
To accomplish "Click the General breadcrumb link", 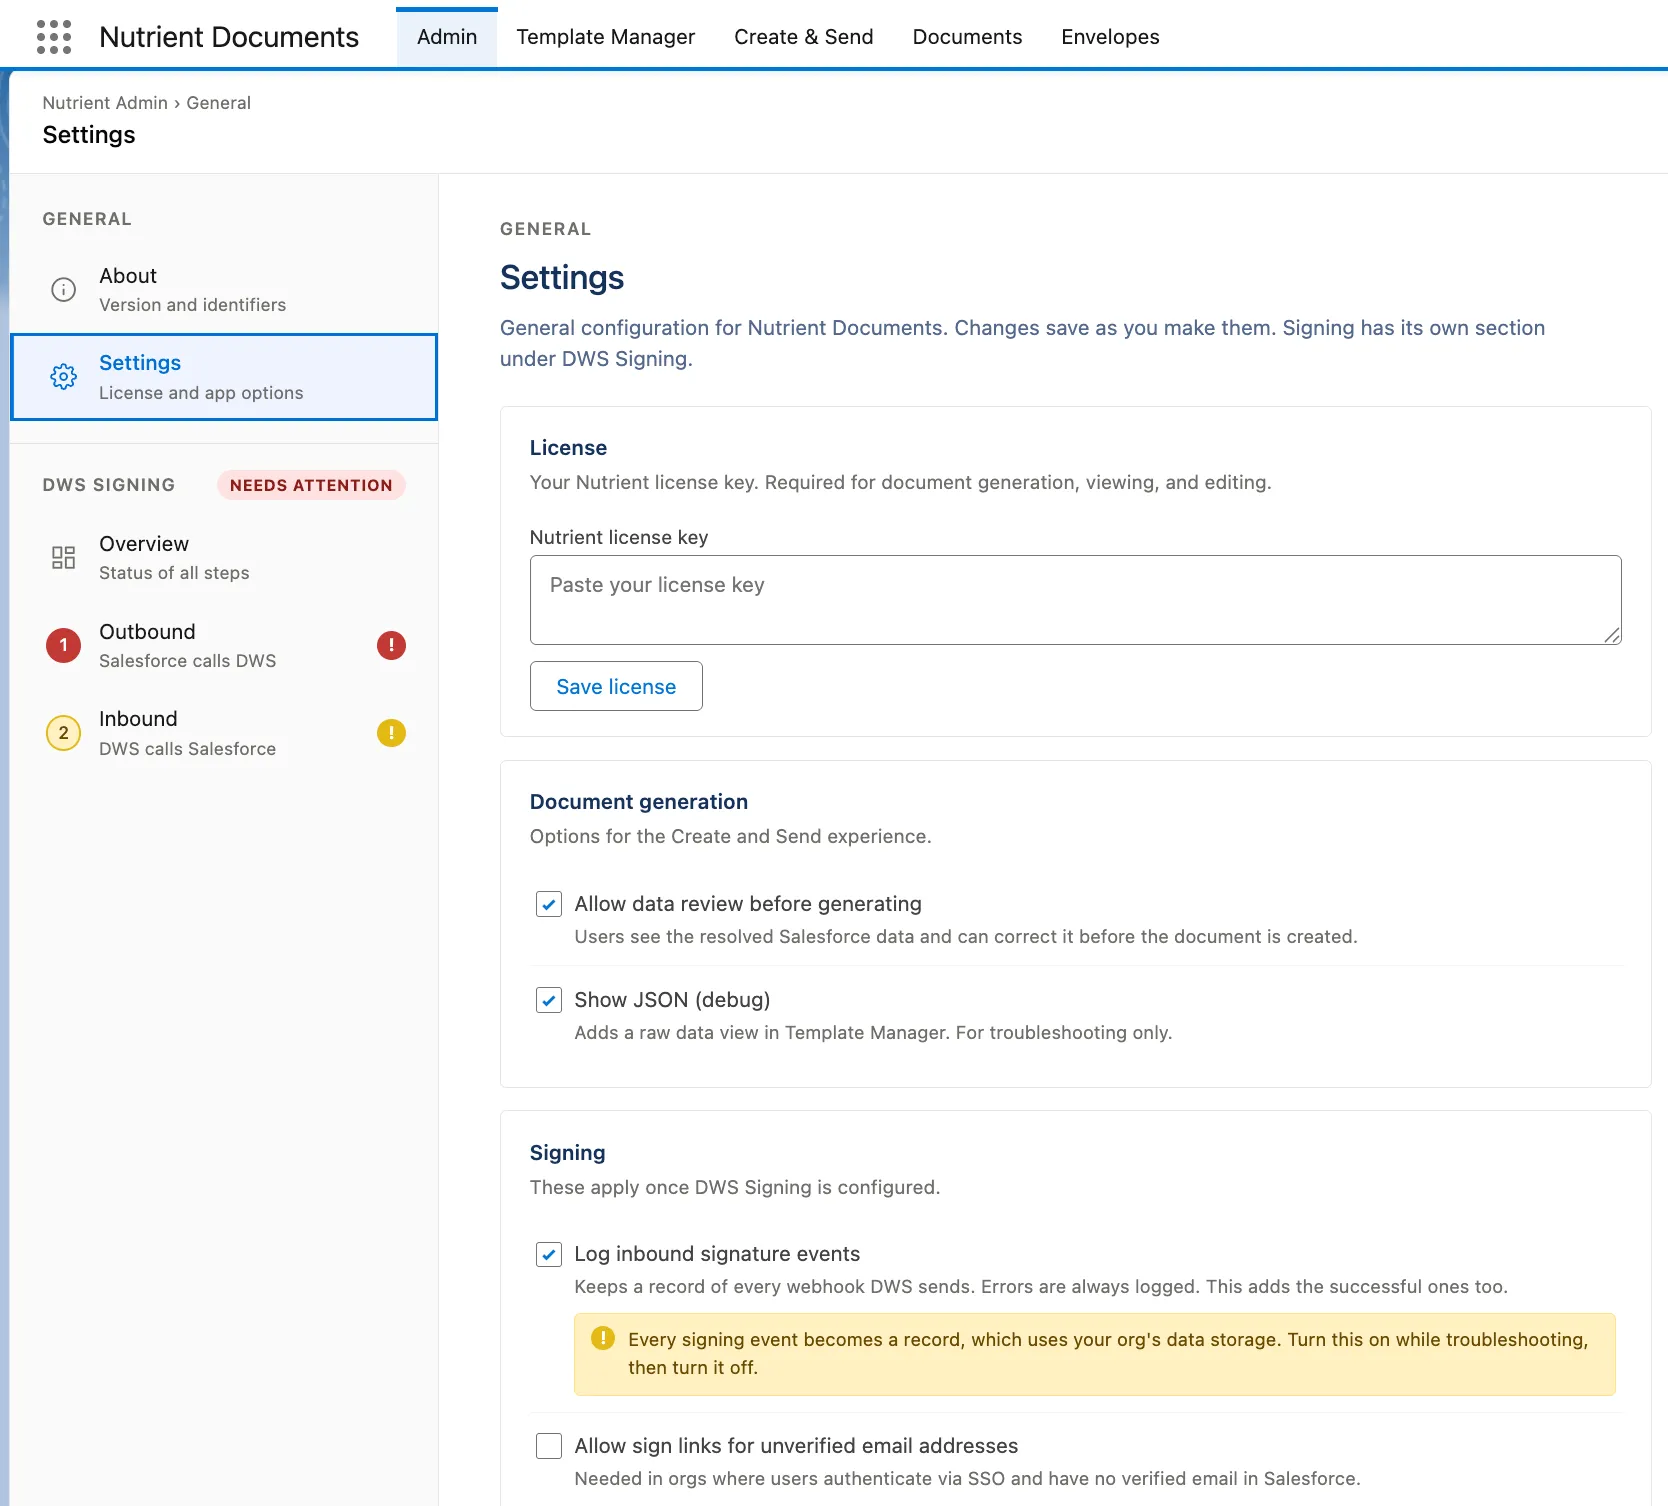I will pos(218,103).
